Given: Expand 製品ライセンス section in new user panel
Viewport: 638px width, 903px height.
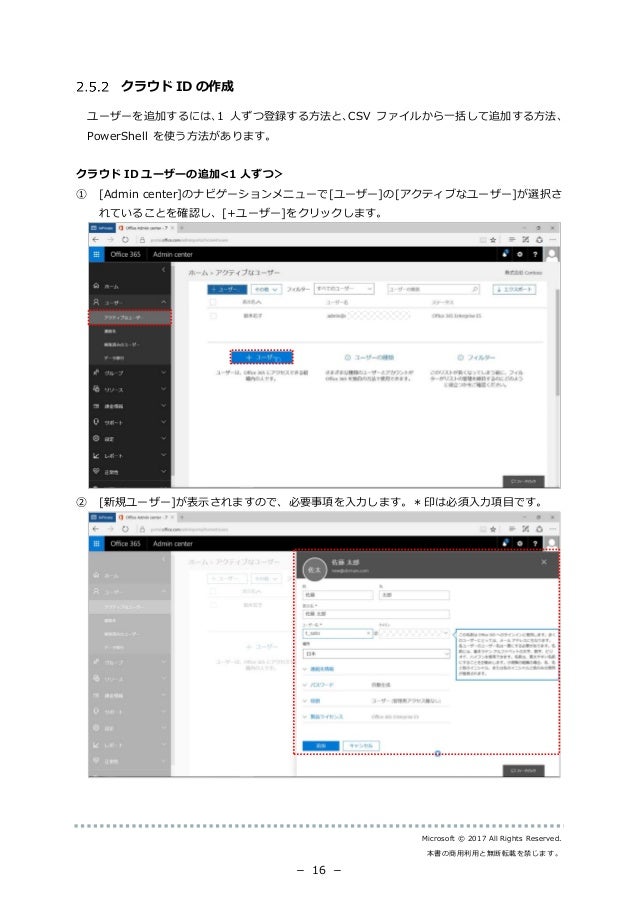Looking at the screenshot, I should pyautogui.click(x=323, y=716).
